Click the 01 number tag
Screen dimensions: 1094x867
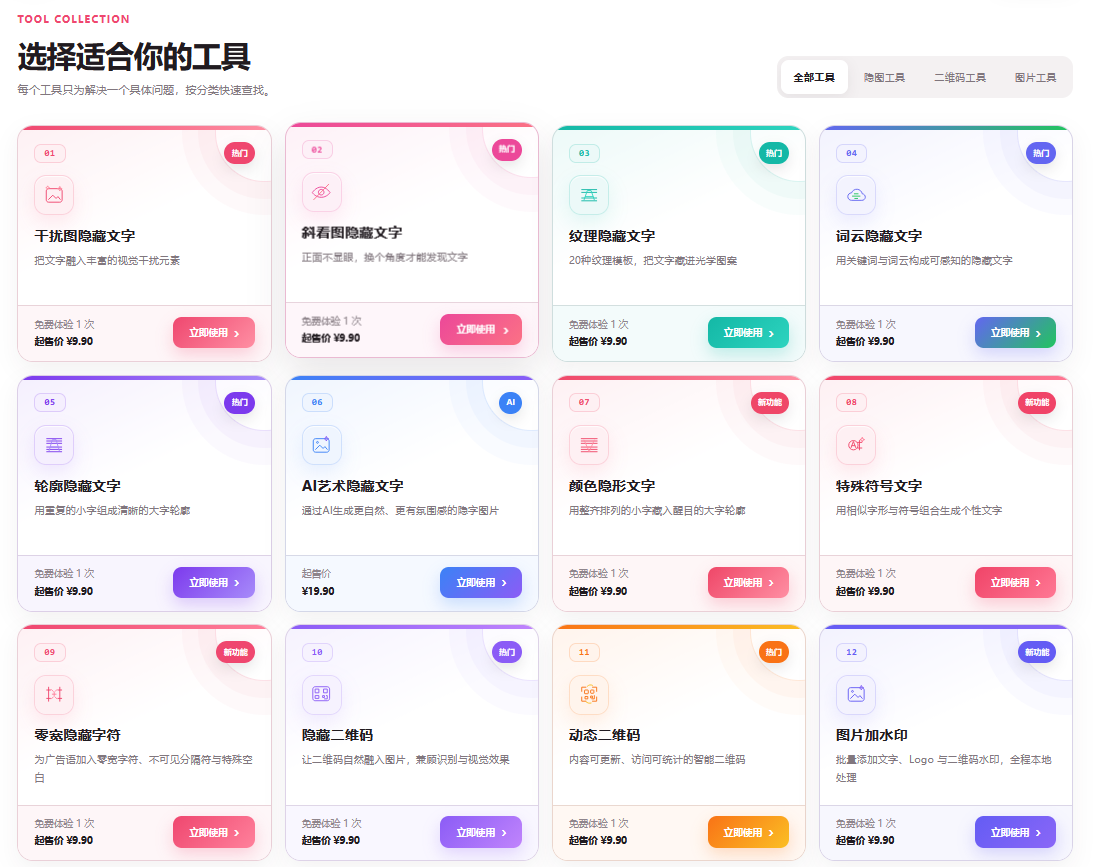(50, 153)
